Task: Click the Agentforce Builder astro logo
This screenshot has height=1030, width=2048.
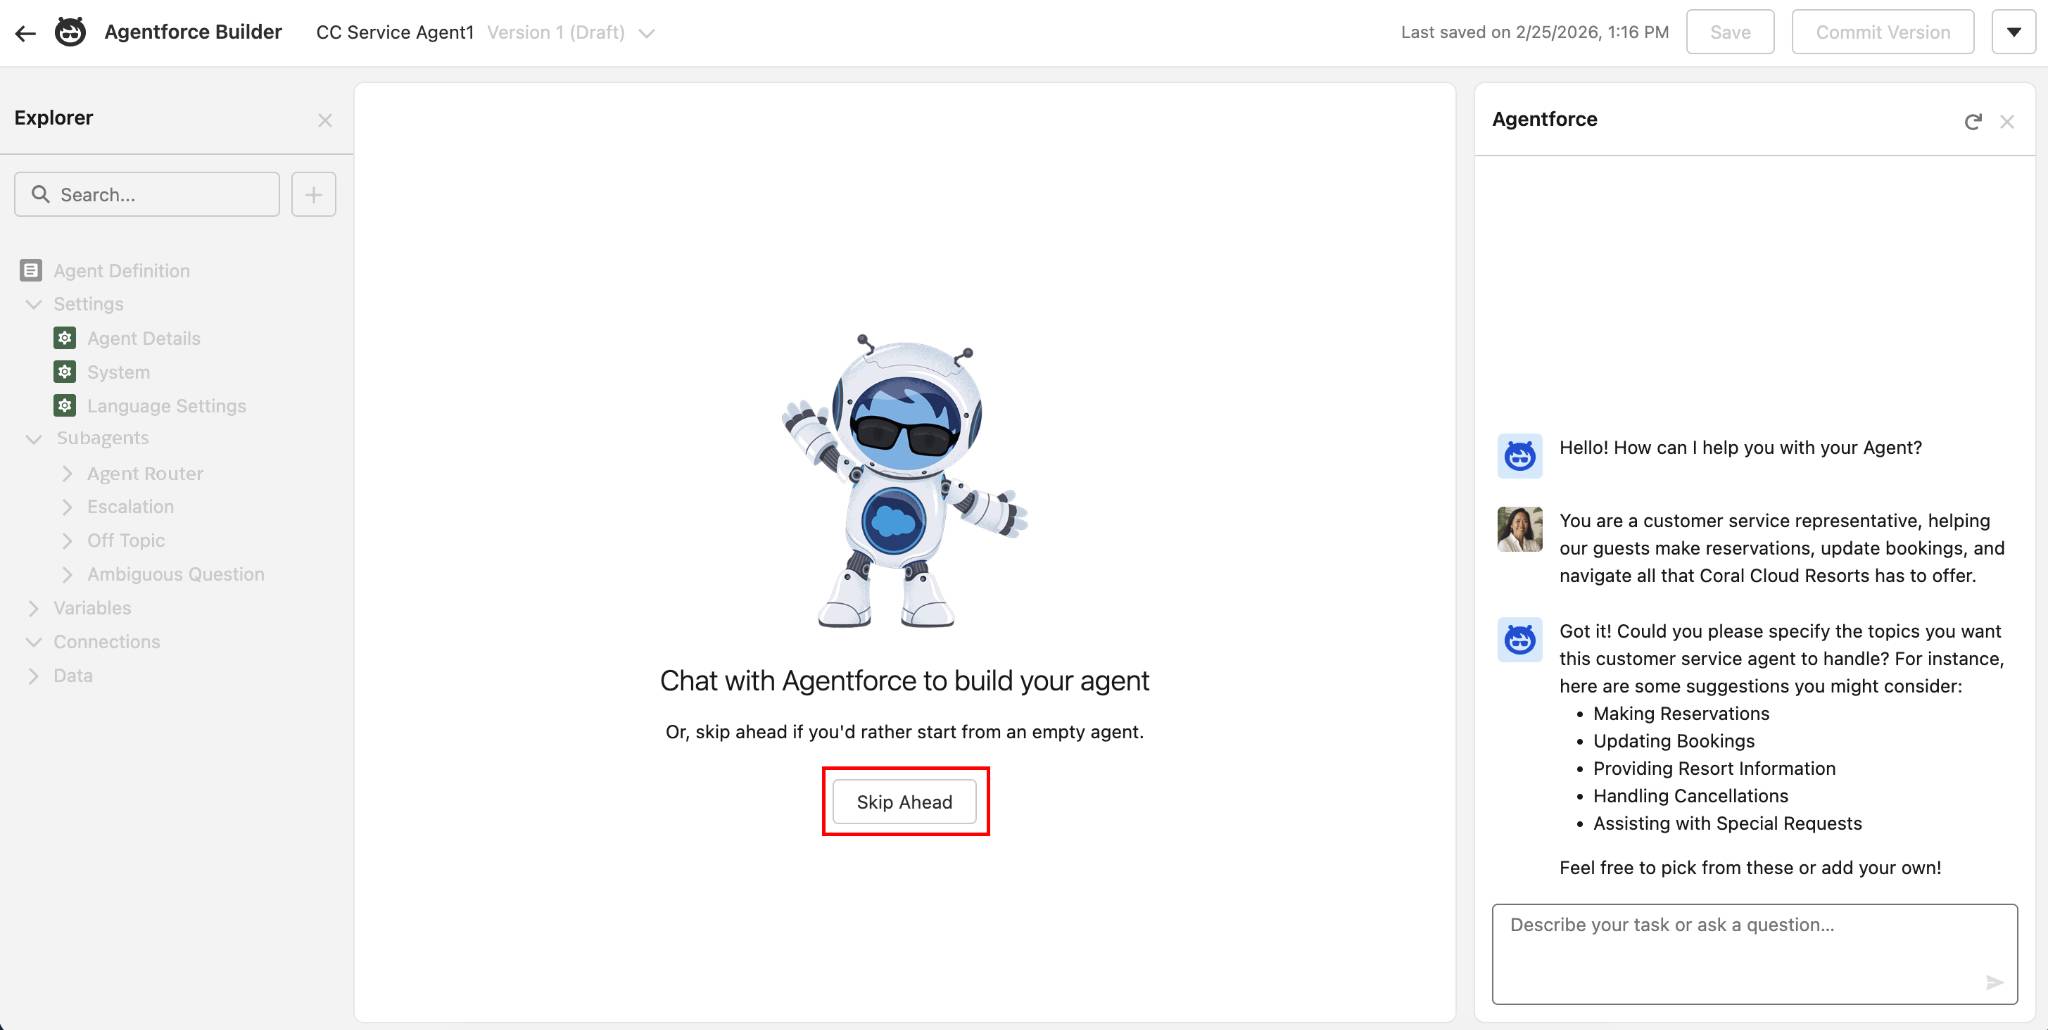Action: pyautogui.click(x=70, y=32)
